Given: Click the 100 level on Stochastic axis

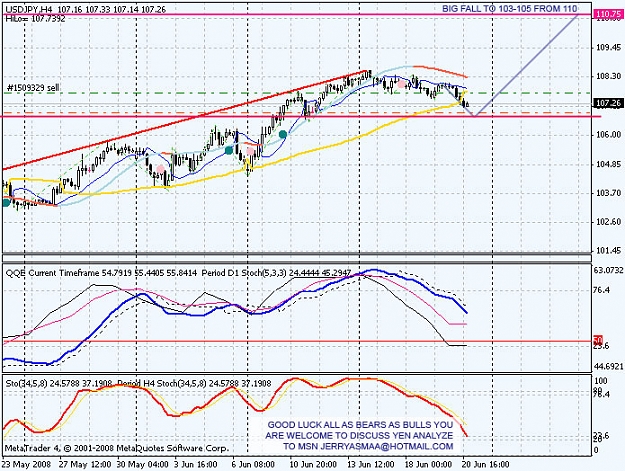Looking at the screenshot, I should pos(601,381).
